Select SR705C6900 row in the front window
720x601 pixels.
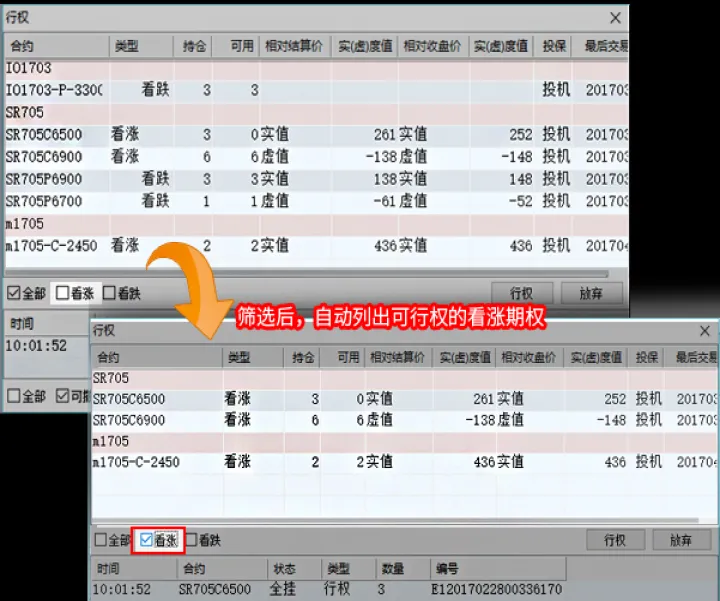tap(405, 420)
